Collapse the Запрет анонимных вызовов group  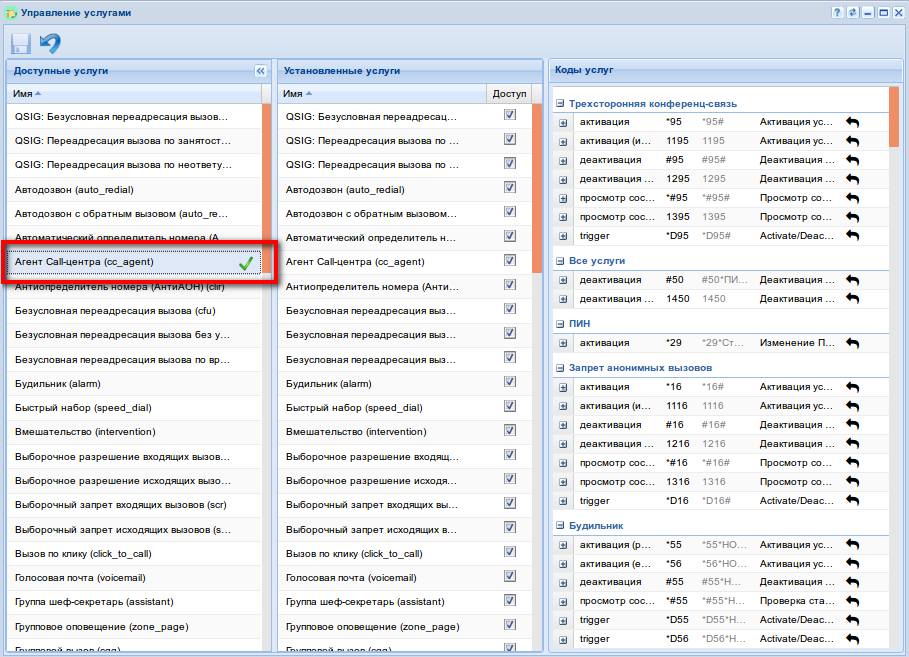click(560, 368)
